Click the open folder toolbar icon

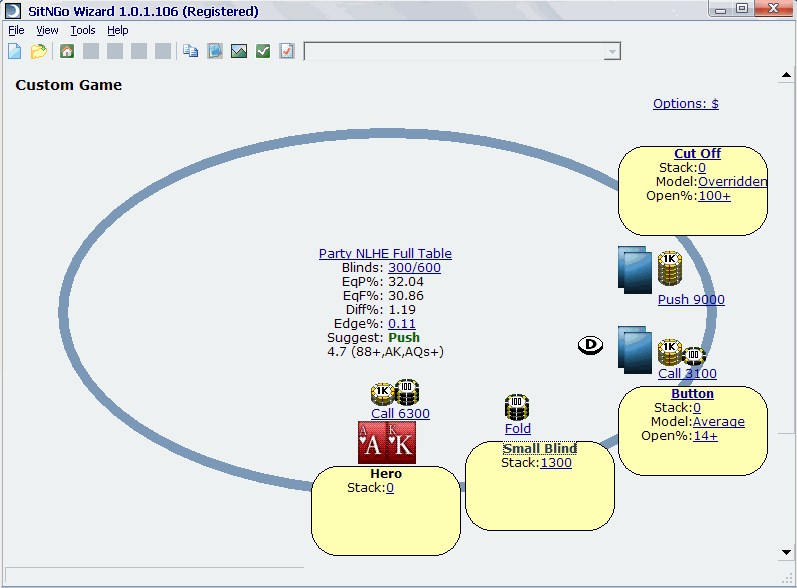38,51
